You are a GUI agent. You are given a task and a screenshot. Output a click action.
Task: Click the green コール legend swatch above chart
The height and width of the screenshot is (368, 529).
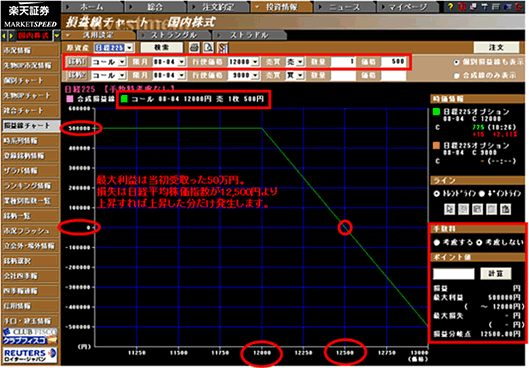124,99
